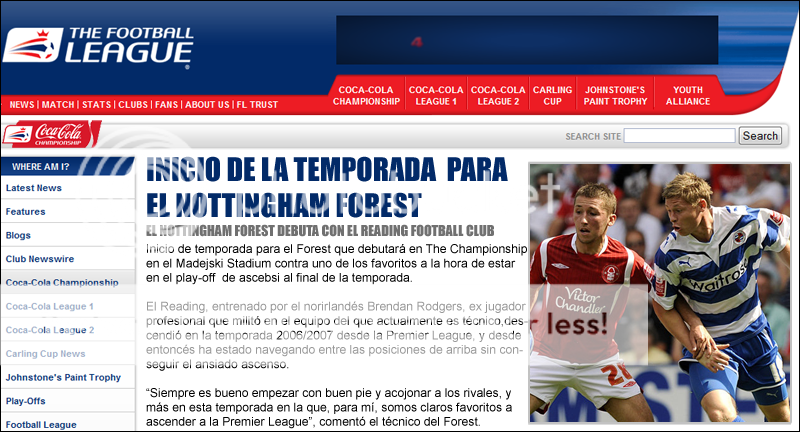
Task: Click the Play-Offs sidebar link
Action: click(x=26, y=401)
